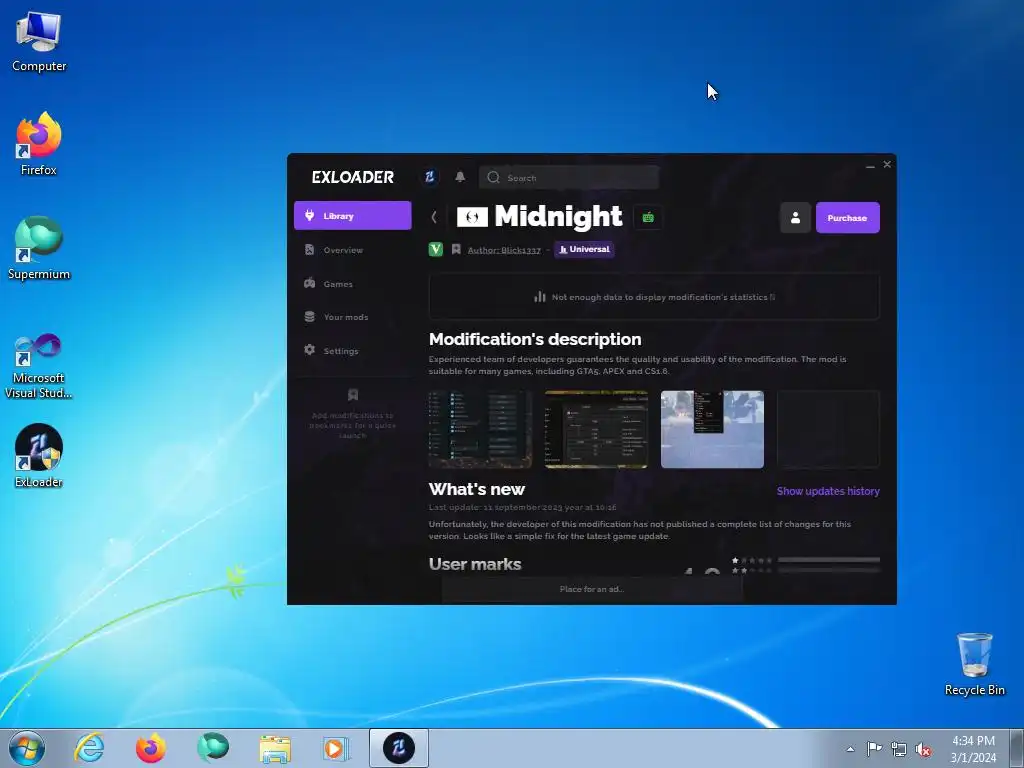Click the Show desktop strip in the taskbar corner
The height and width of the screenshot is (768, 1024).
click(1017, 748)
